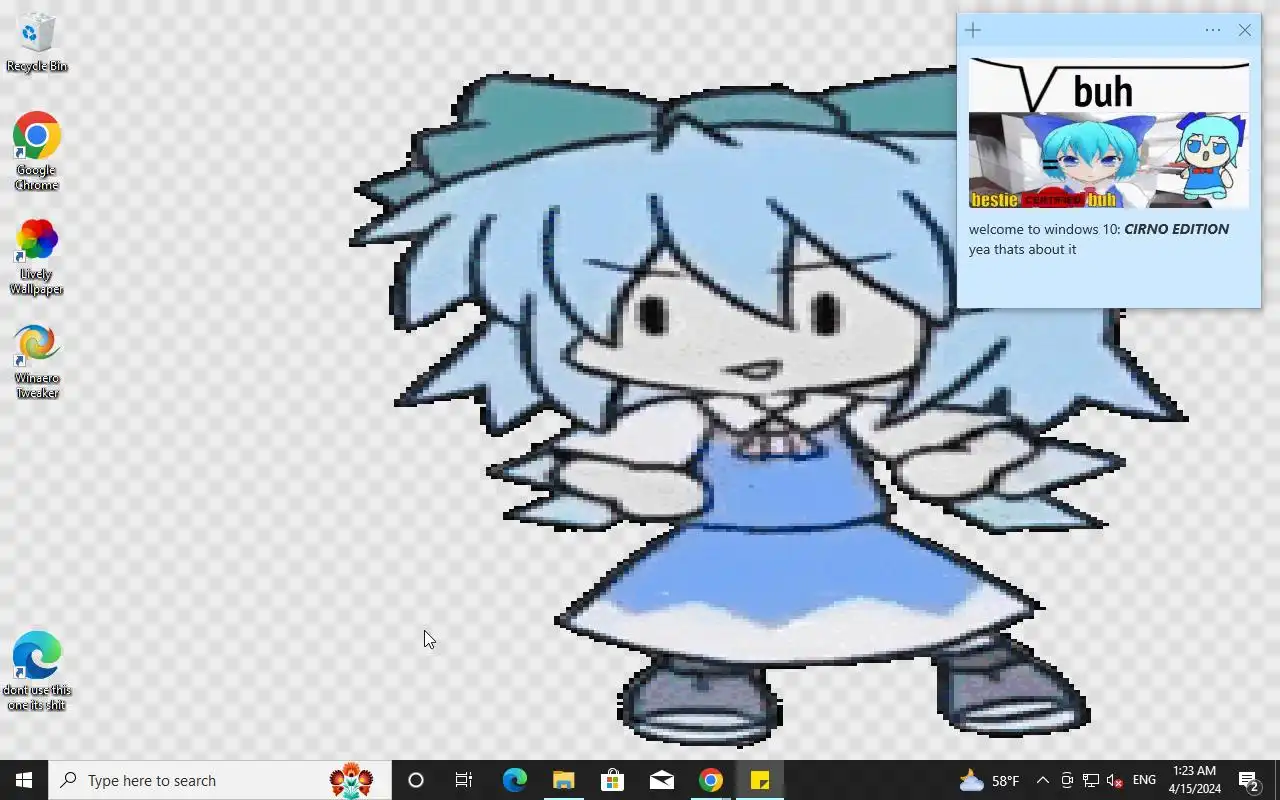Image resolution: width=1280 pixels, height=800 pixels.
Task: Open the clock showing 1:23 AM
Action: [1194, 780]
